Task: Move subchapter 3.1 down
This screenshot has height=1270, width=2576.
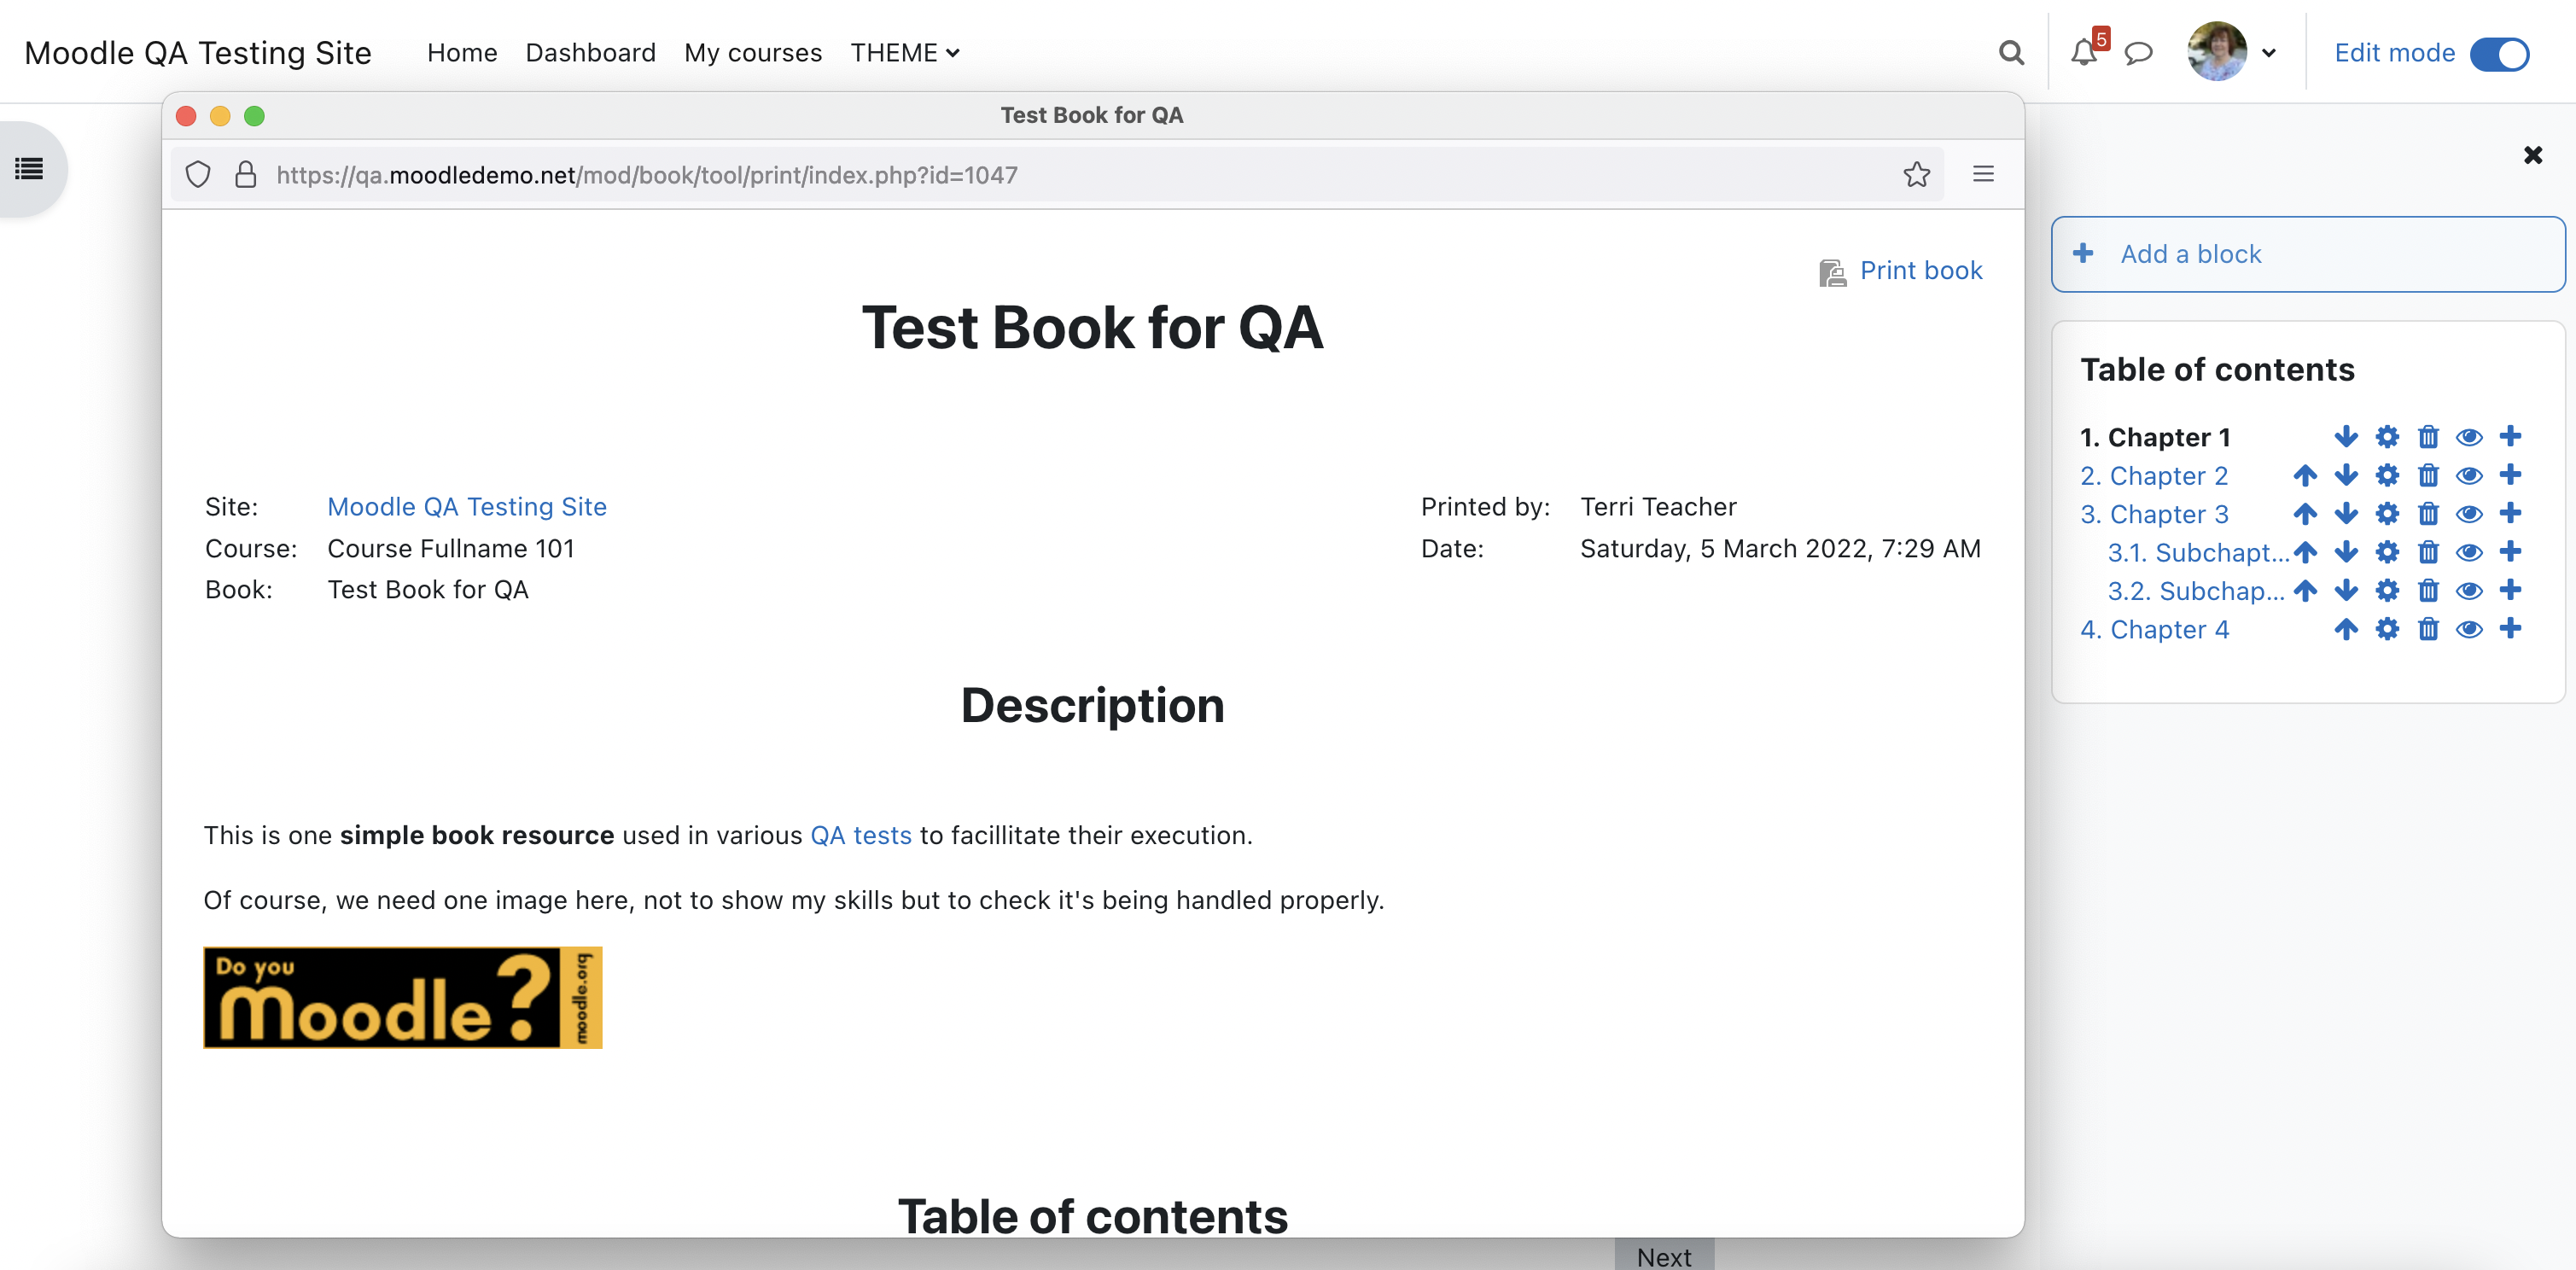Action: click(2346, 552)
